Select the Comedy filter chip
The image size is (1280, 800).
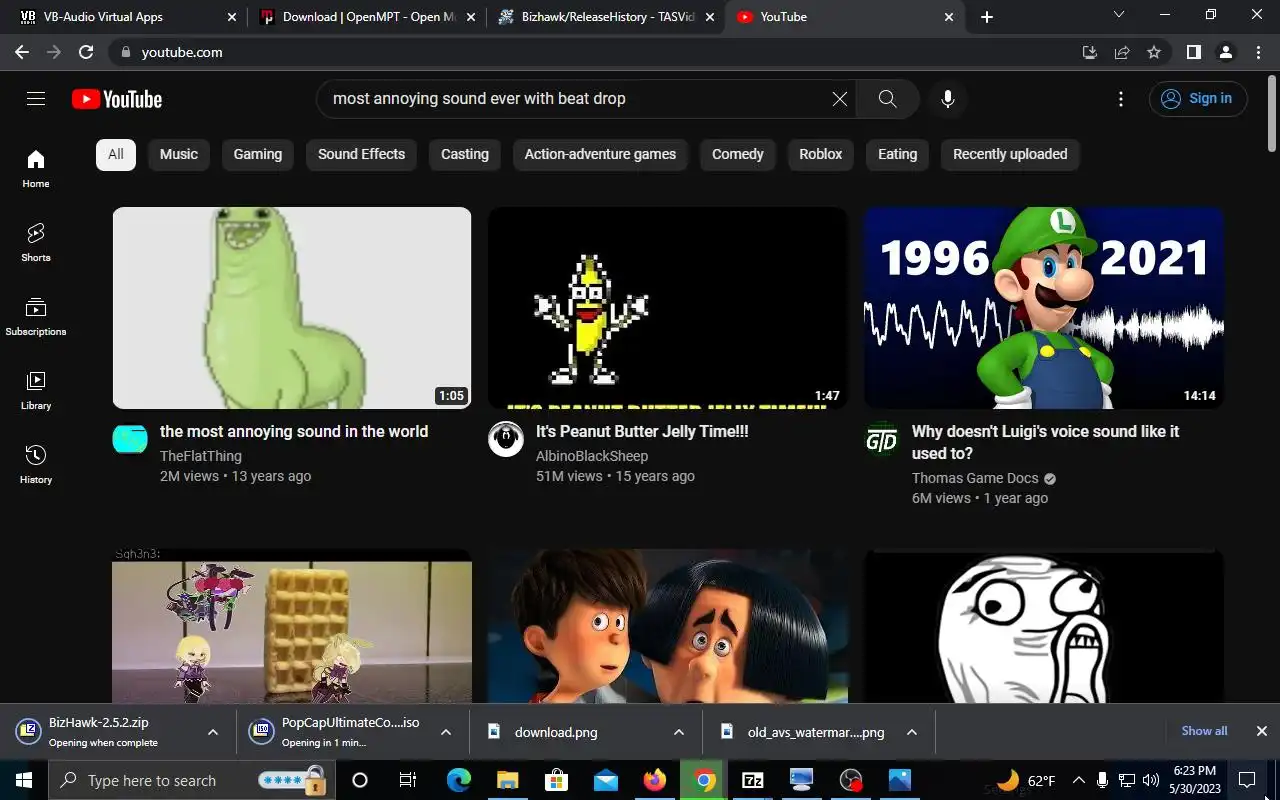click(x=738, y=154)
